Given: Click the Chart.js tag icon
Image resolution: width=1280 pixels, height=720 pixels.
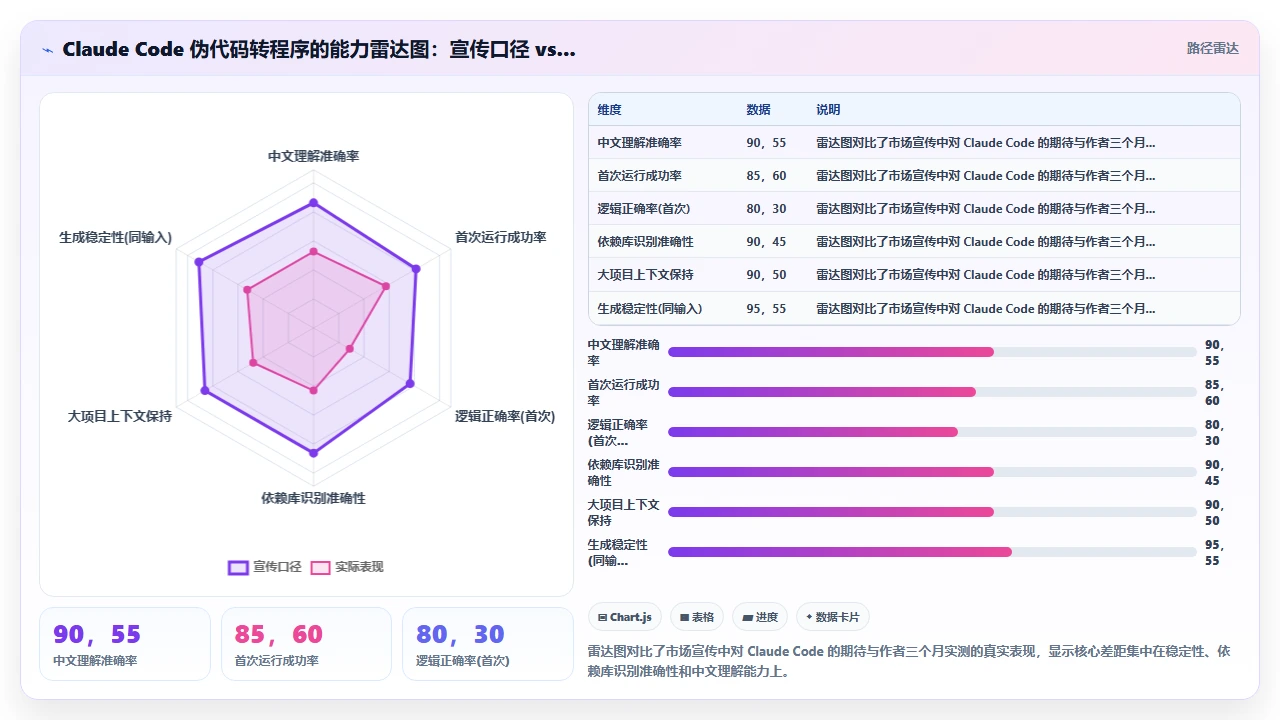Looking at the screenshot, I should click(602, 617).
